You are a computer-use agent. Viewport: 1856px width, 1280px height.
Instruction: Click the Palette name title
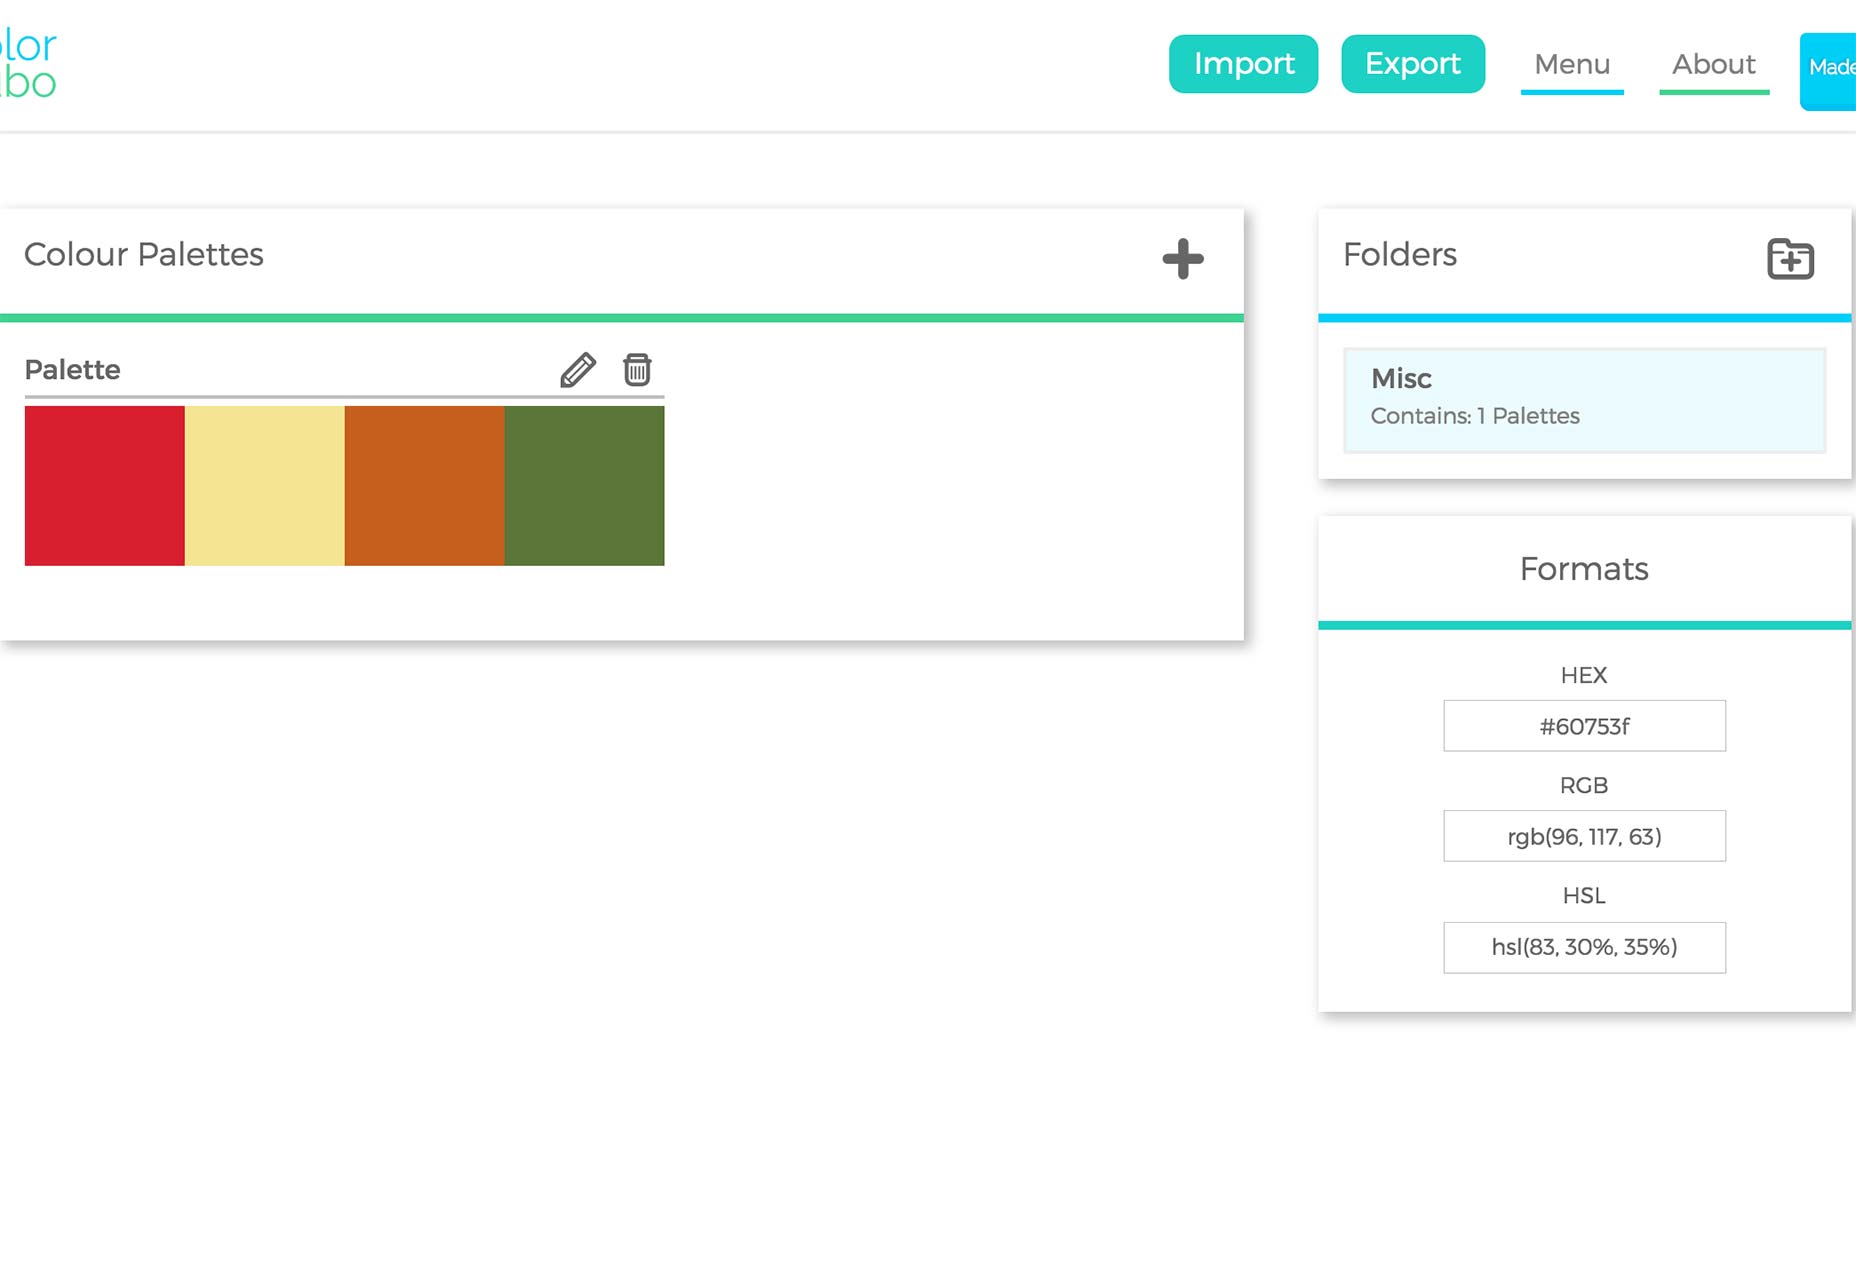[72, 370]
